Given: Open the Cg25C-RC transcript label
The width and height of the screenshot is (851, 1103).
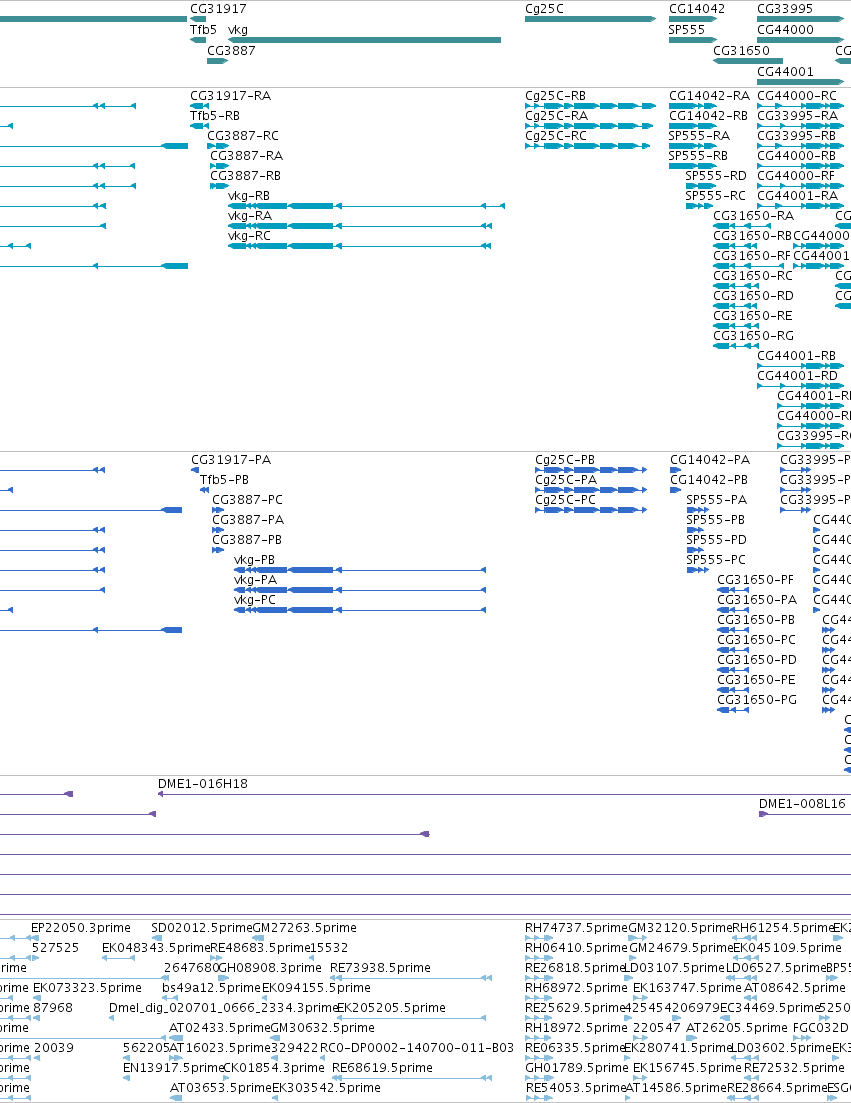Looking at the screenshot, I should tap(556, 136).
